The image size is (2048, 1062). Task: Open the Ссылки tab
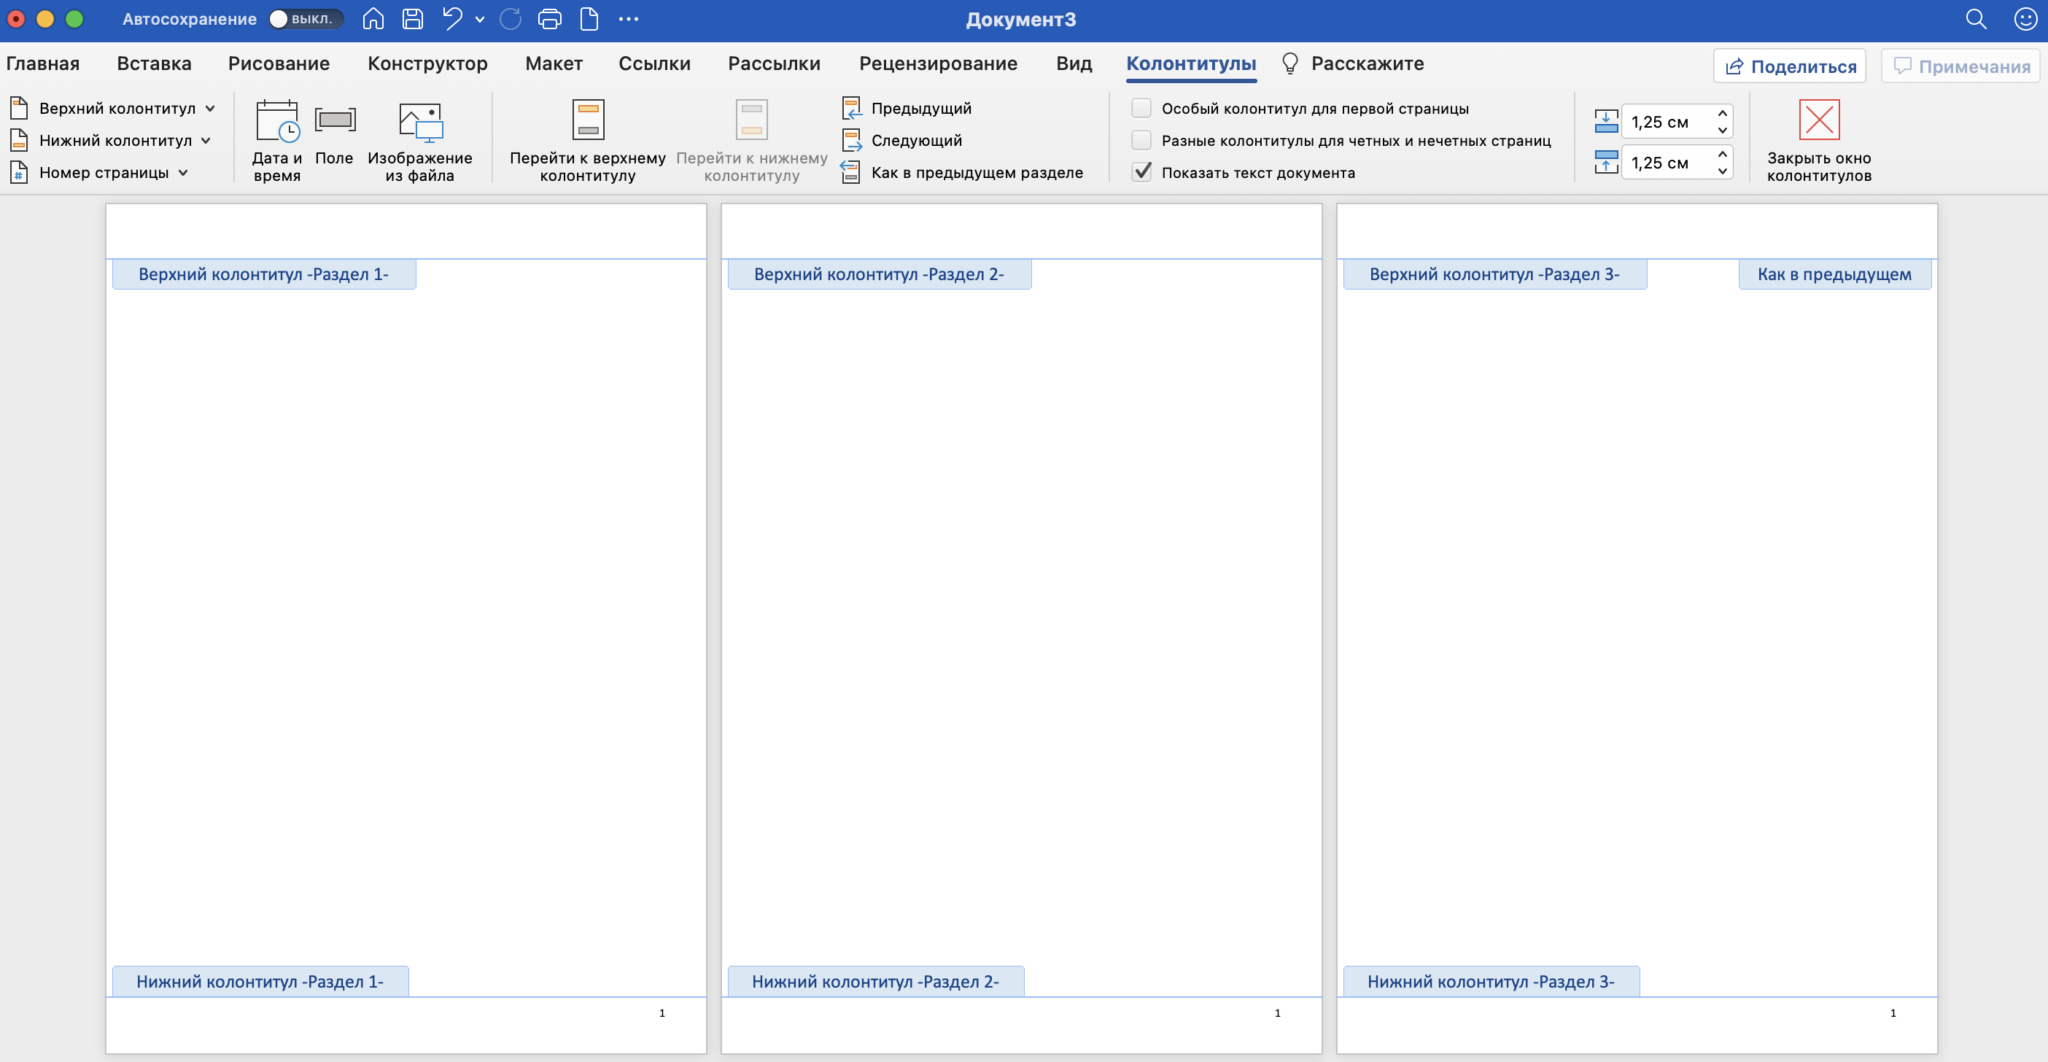click(655, 64)
